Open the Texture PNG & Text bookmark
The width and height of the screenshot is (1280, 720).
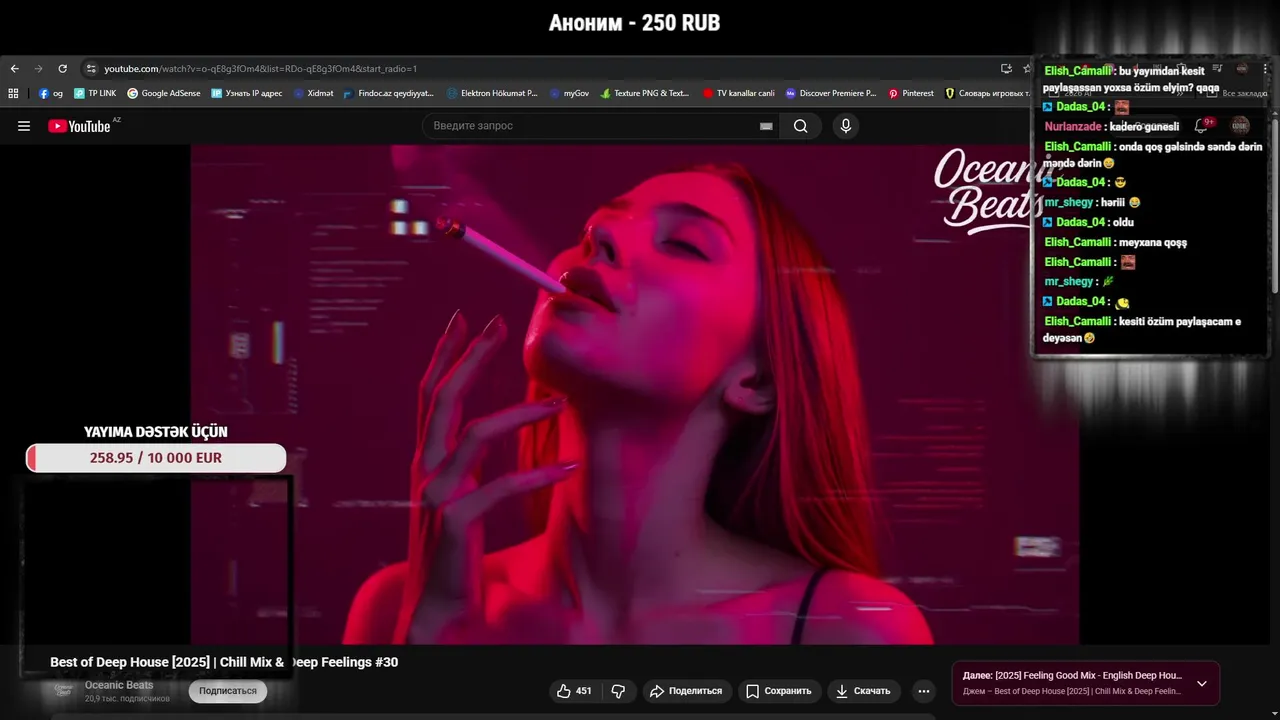pos(645,93)
